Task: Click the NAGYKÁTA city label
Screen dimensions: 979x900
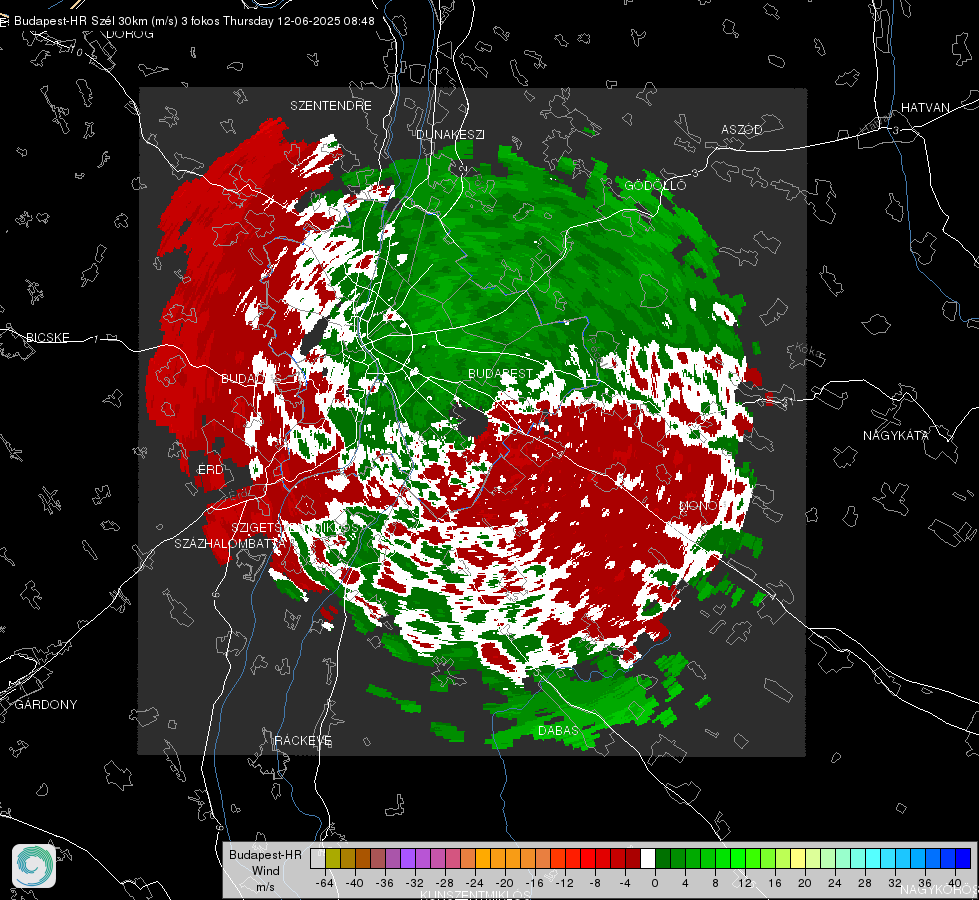Action: [896, 435]
